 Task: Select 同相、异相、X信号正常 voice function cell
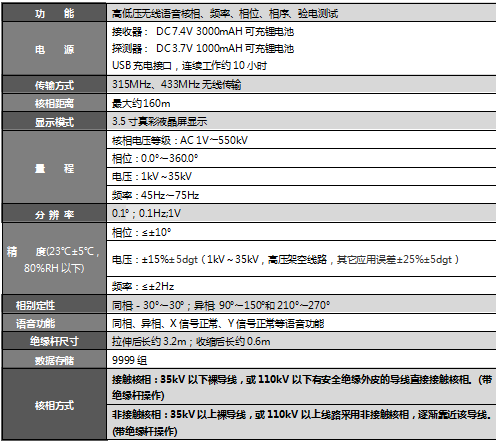(x=301, y=323)
